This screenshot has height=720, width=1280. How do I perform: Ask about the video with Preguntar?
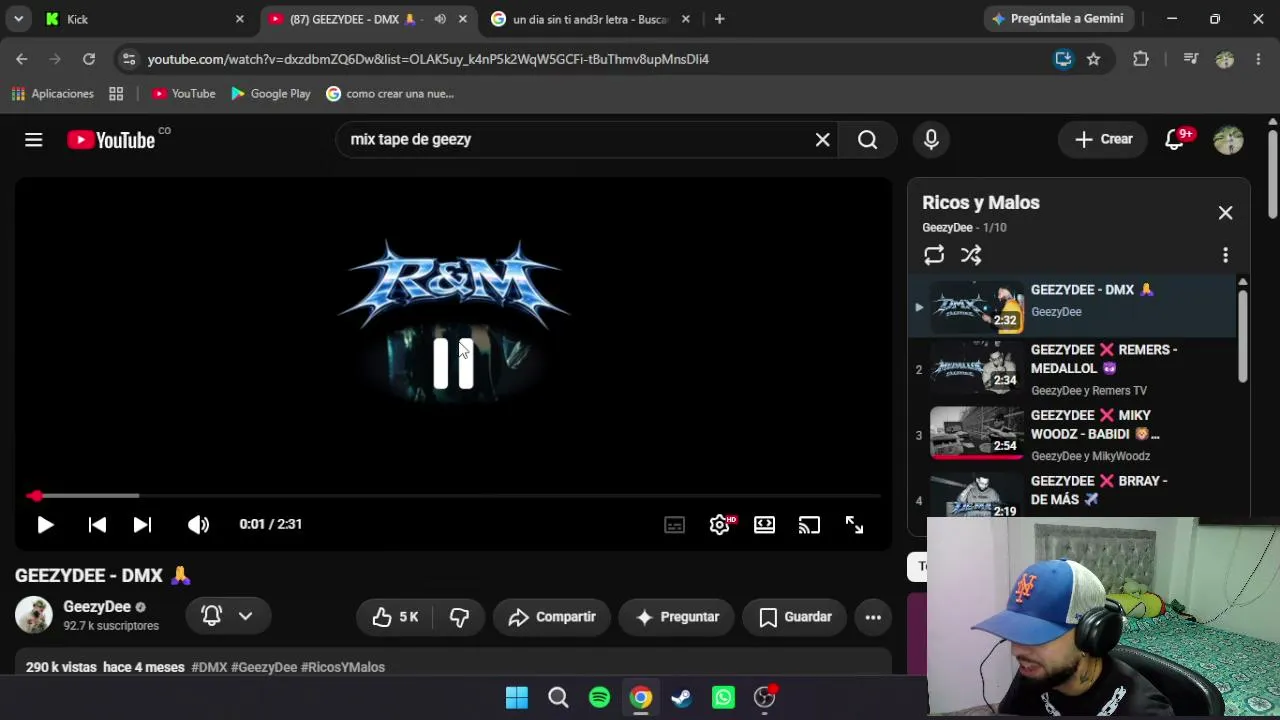coord(677,617)
